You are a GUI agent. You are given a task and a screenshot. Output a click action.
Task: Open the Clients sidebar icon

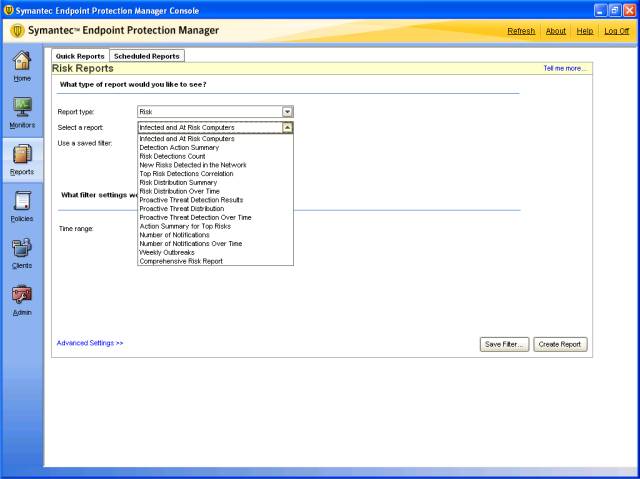point(22,248)
